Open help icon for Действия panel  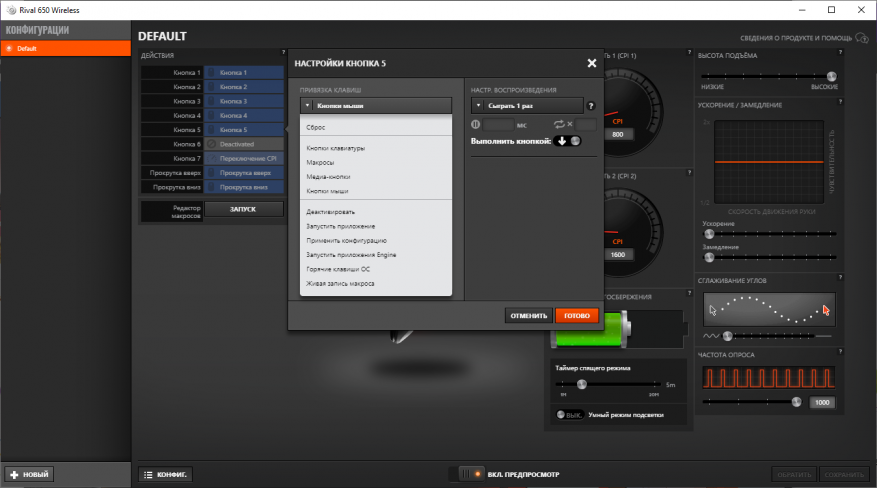click(x=283, y=52)
